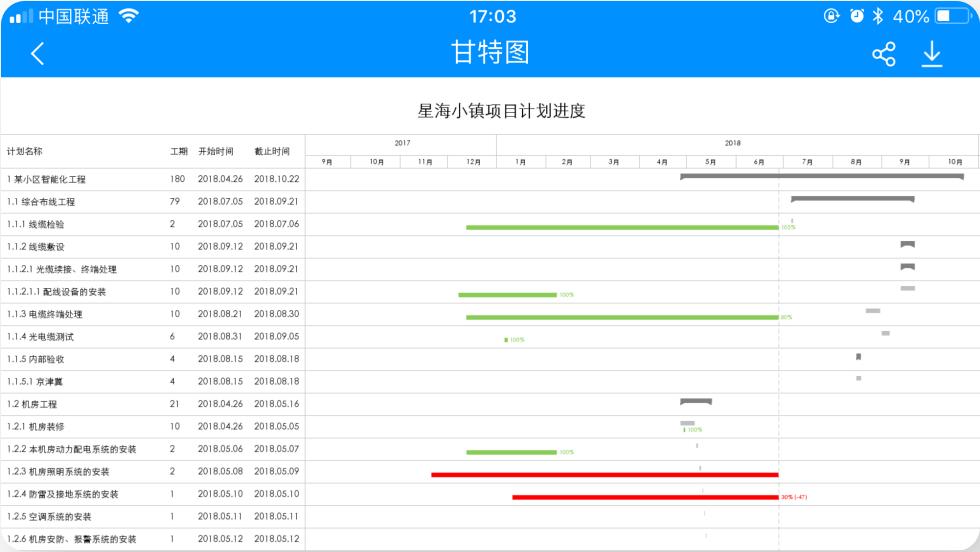Select row 1.1.2 线缆敷设

coord(490,247)
